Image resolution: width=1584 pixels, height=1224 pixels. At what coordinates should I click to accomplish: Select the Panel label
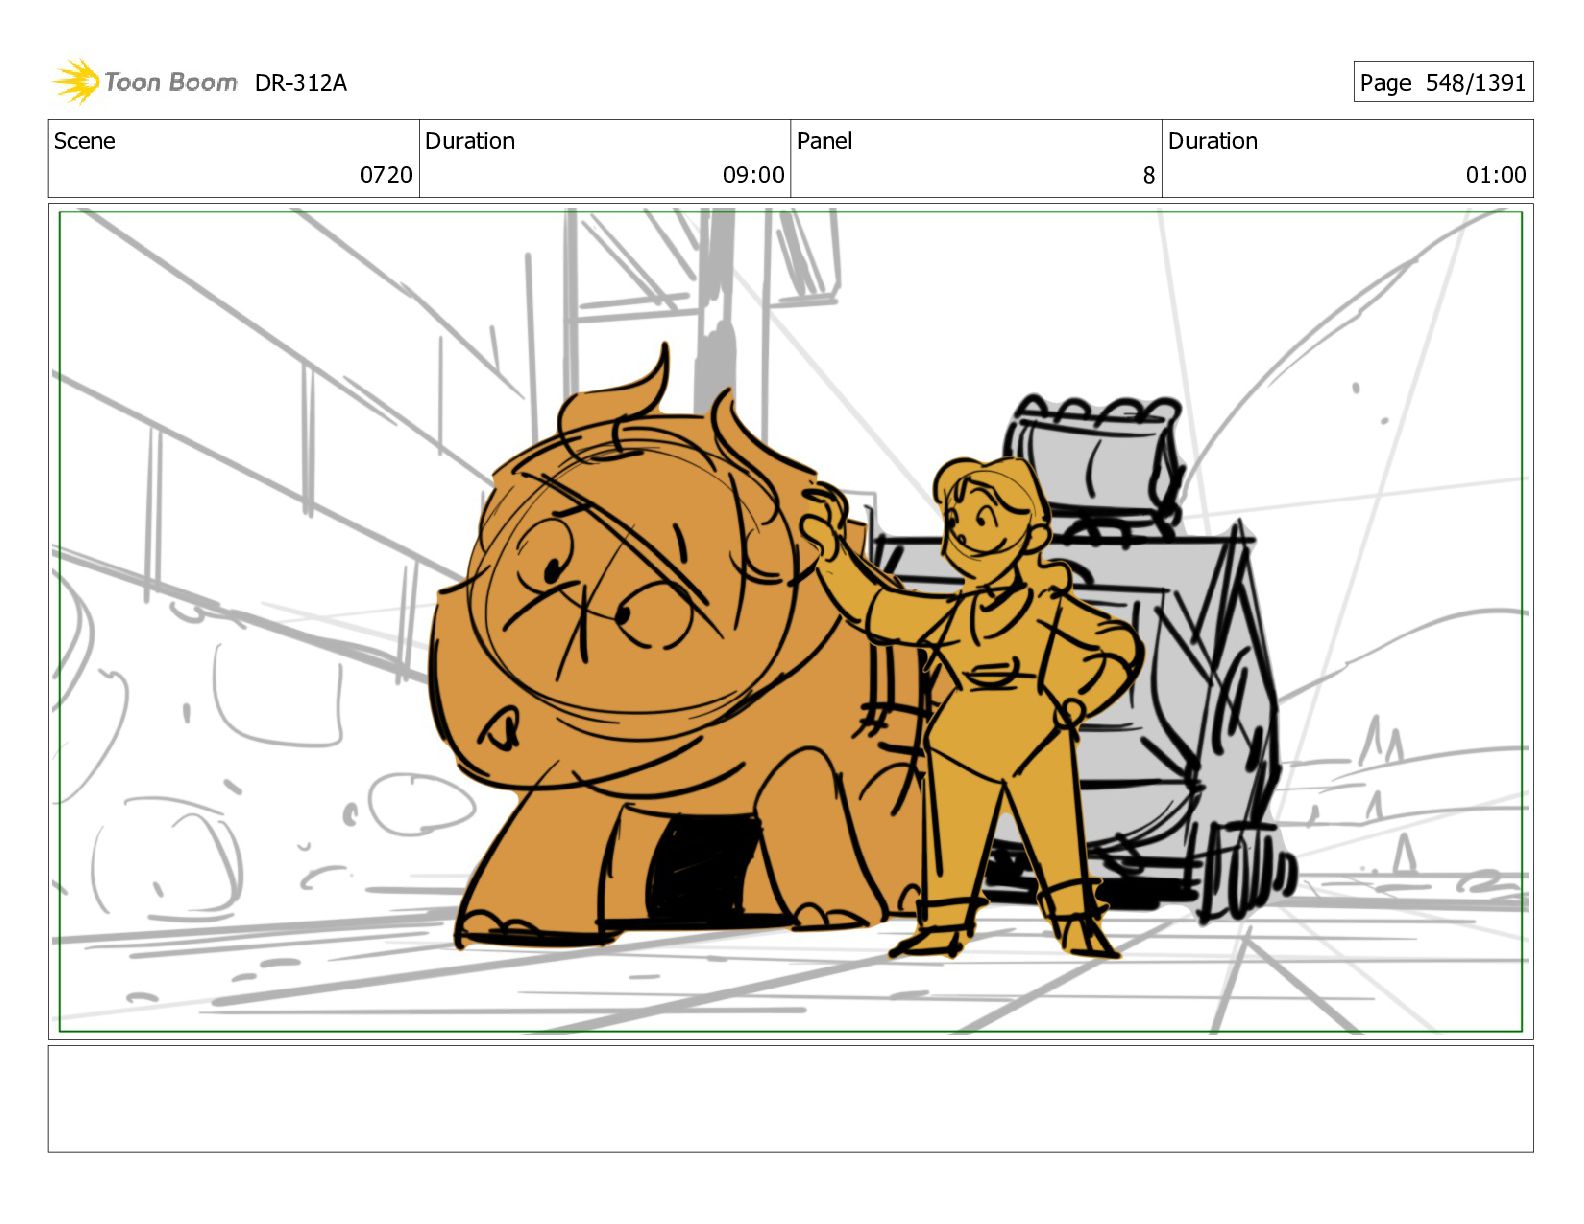click(x=825, y=141)
